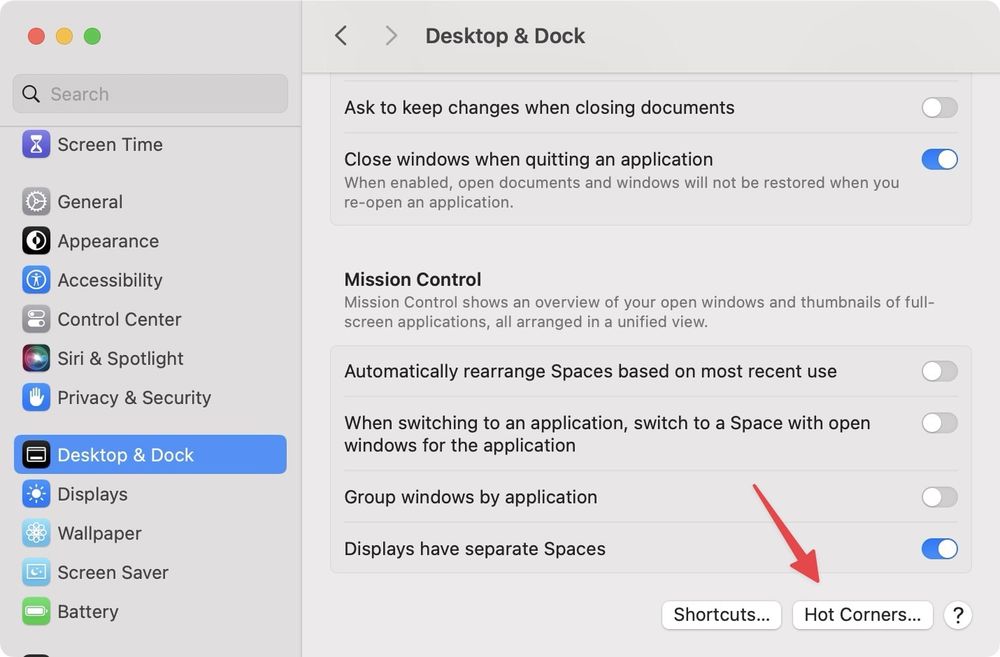Click the back navigation chevron
1000x657 pixels.
tap(340, 35)
